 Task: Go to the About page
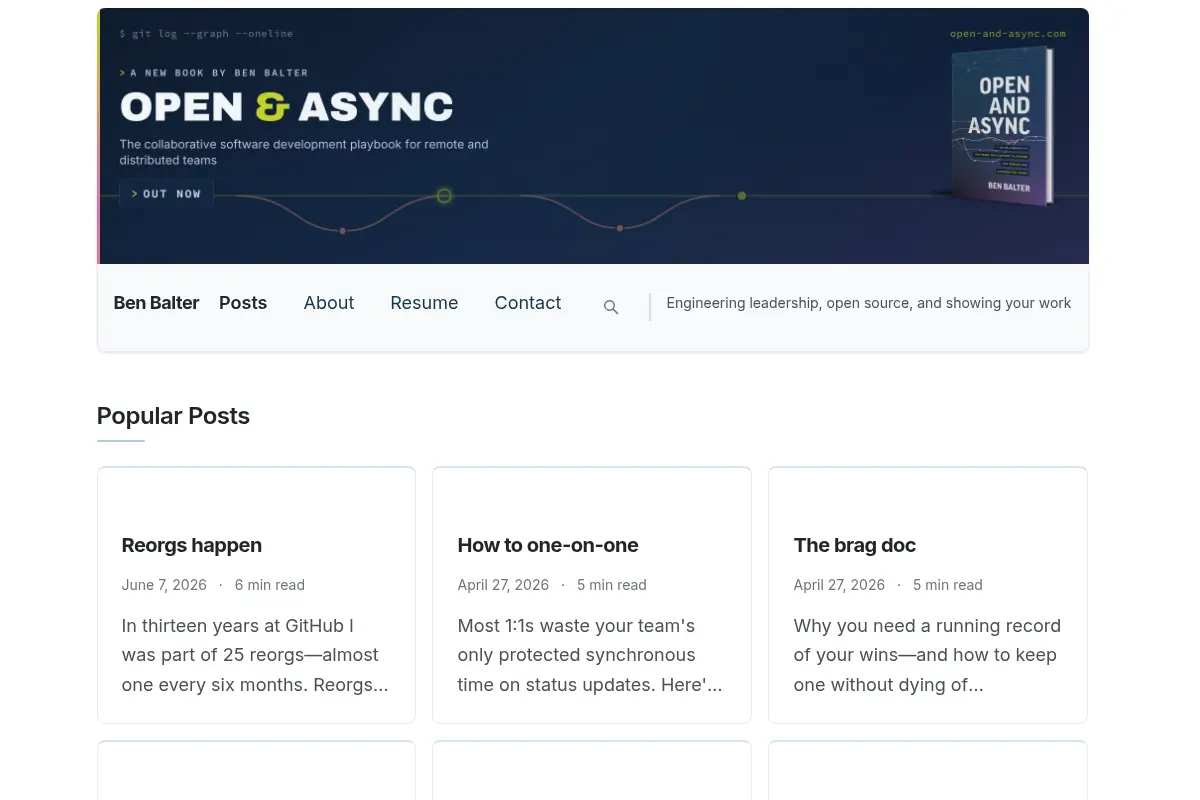(x=329, y=303)
